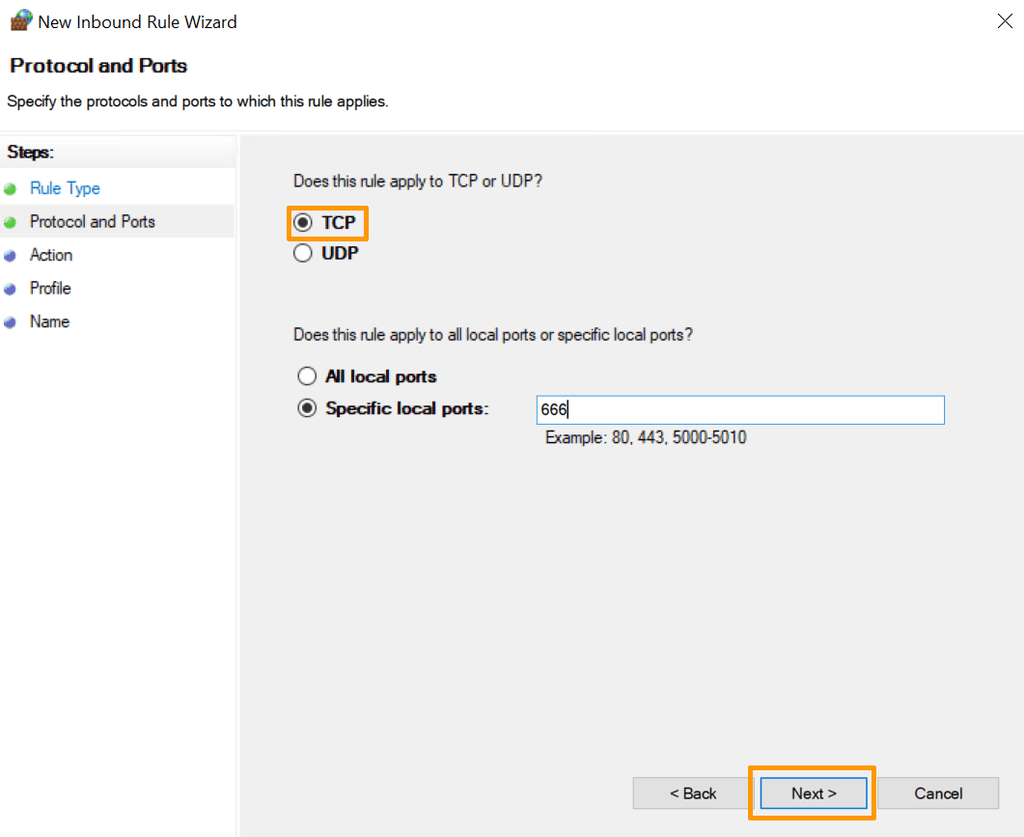Click Next to continue the wizard
This screenshot has height=837, width=1024.
coord(812,792)
